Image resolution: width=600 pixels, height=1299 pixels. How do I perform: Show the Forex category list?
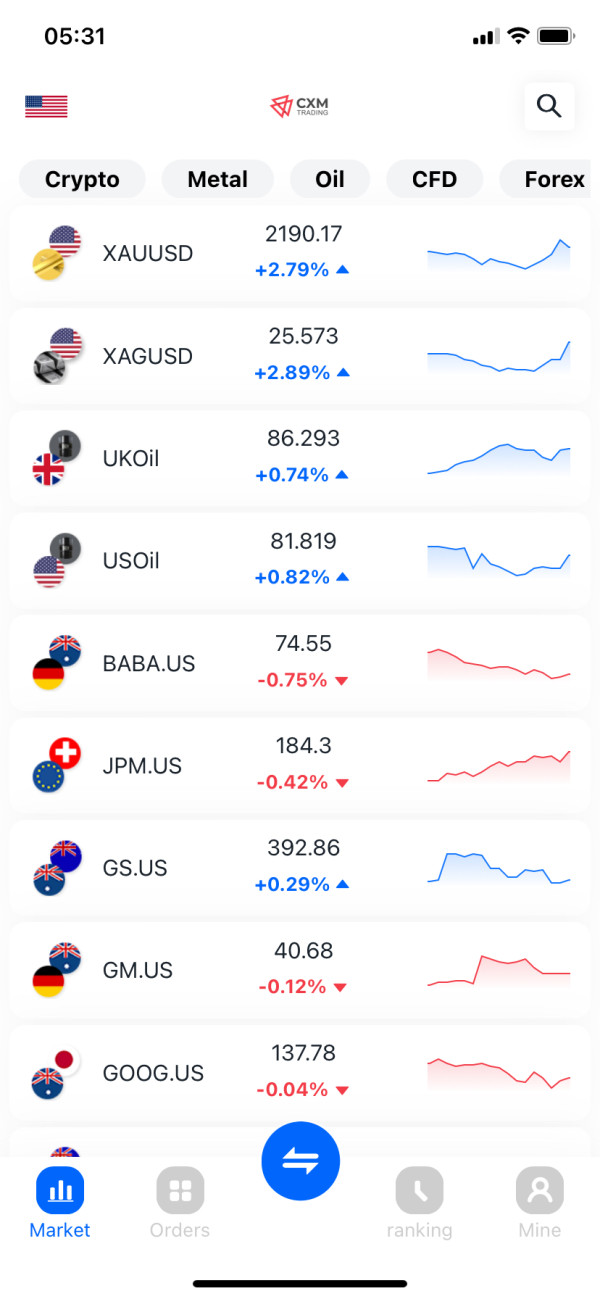coord(554,180)
